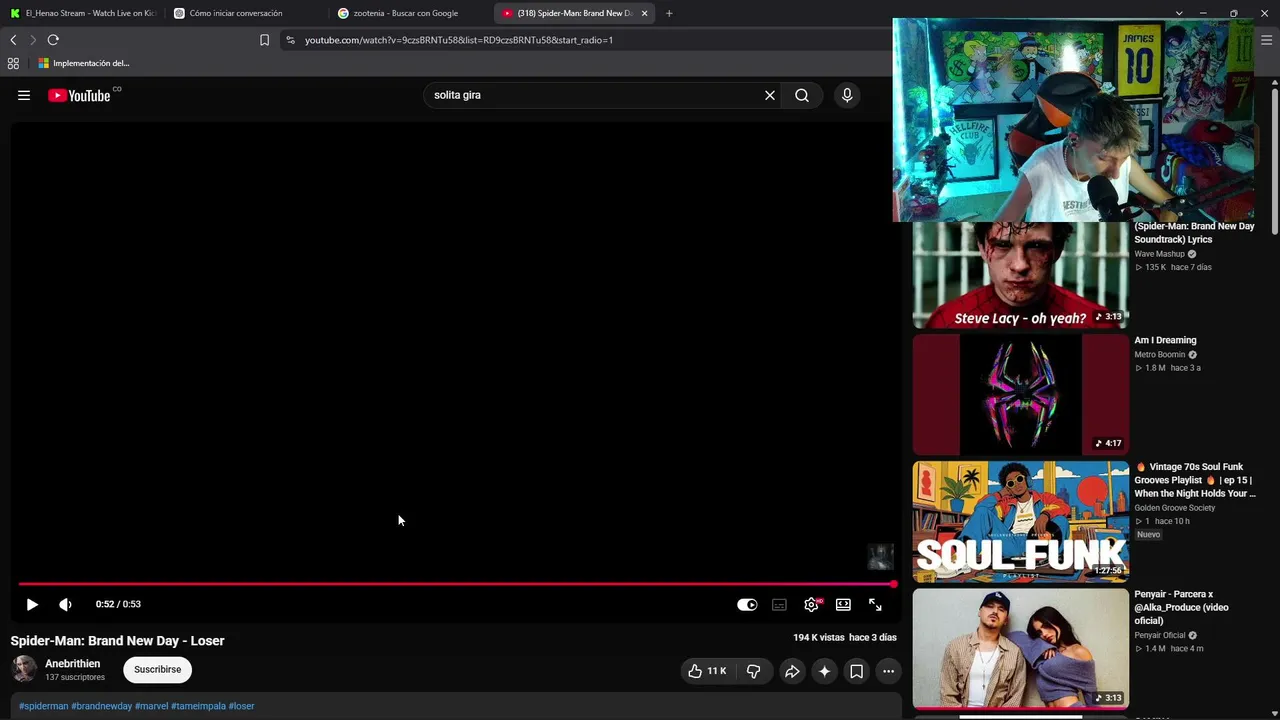1280x720 pixels.
Task: Enter full screen mode
Action: pyautogui.click(x=875, y=604)
